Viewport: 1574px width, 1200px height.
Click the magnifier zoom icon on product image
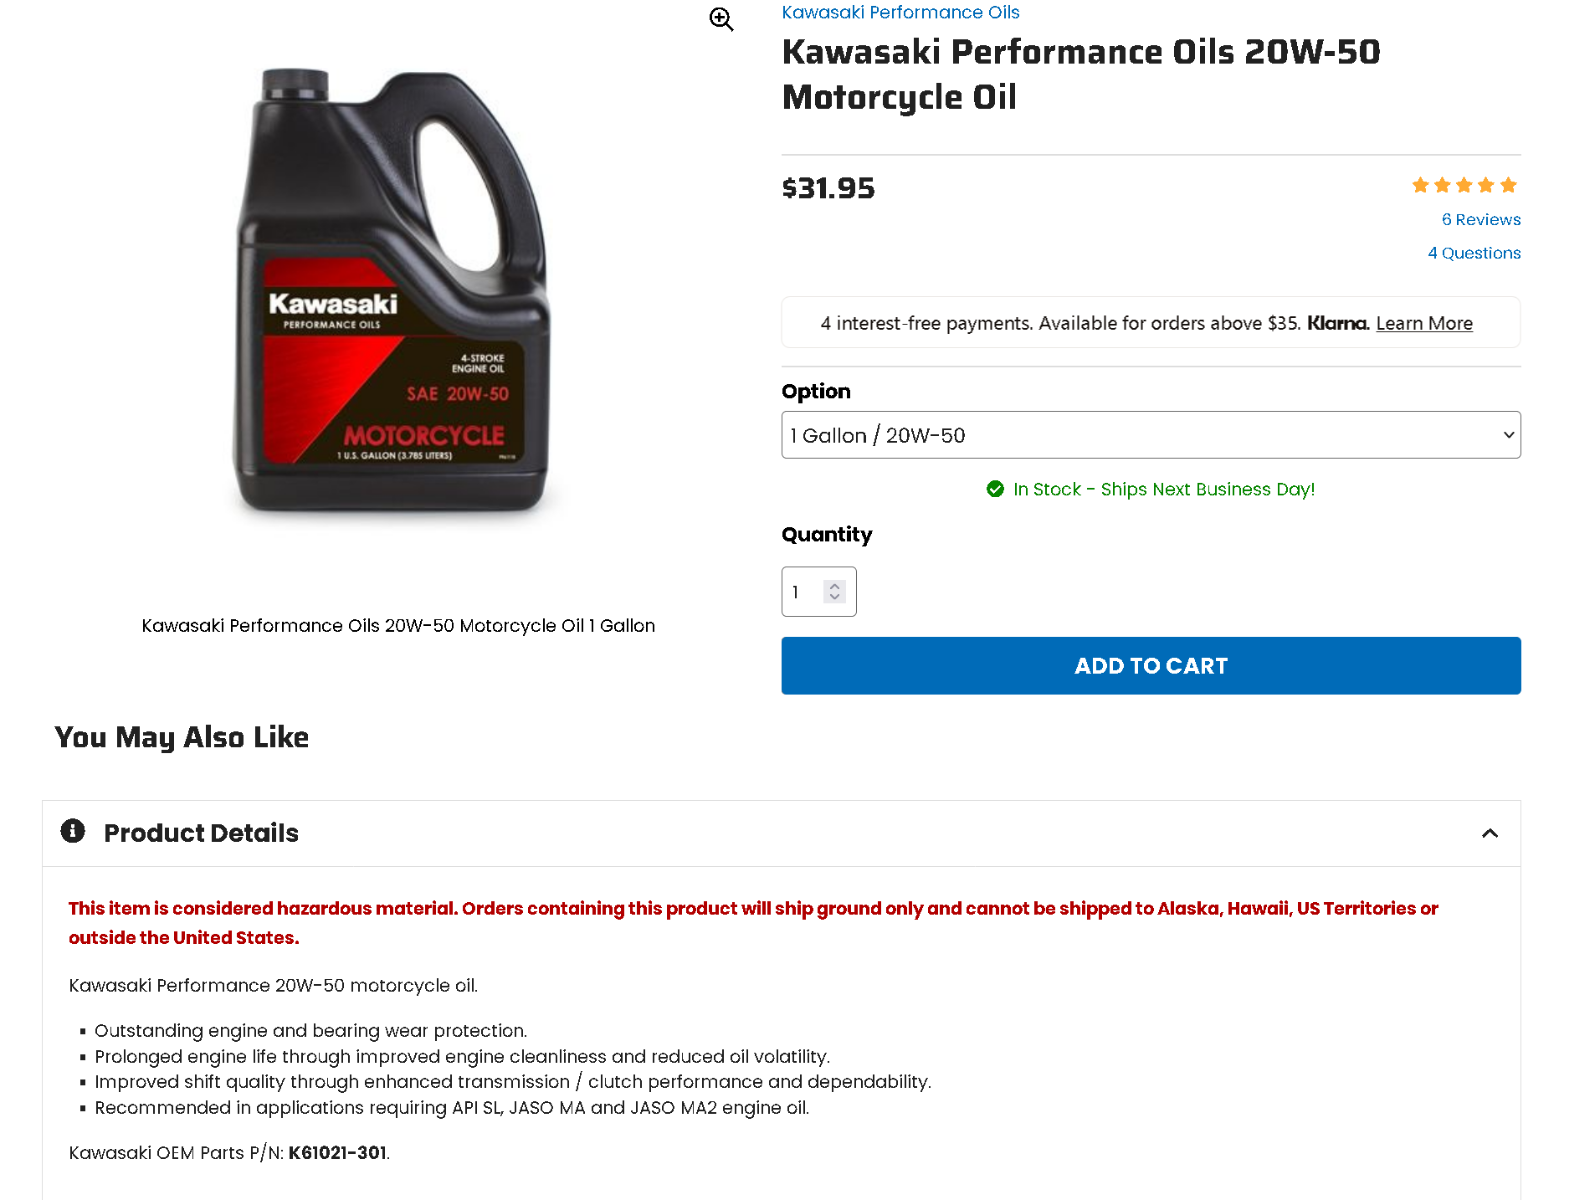721,19
